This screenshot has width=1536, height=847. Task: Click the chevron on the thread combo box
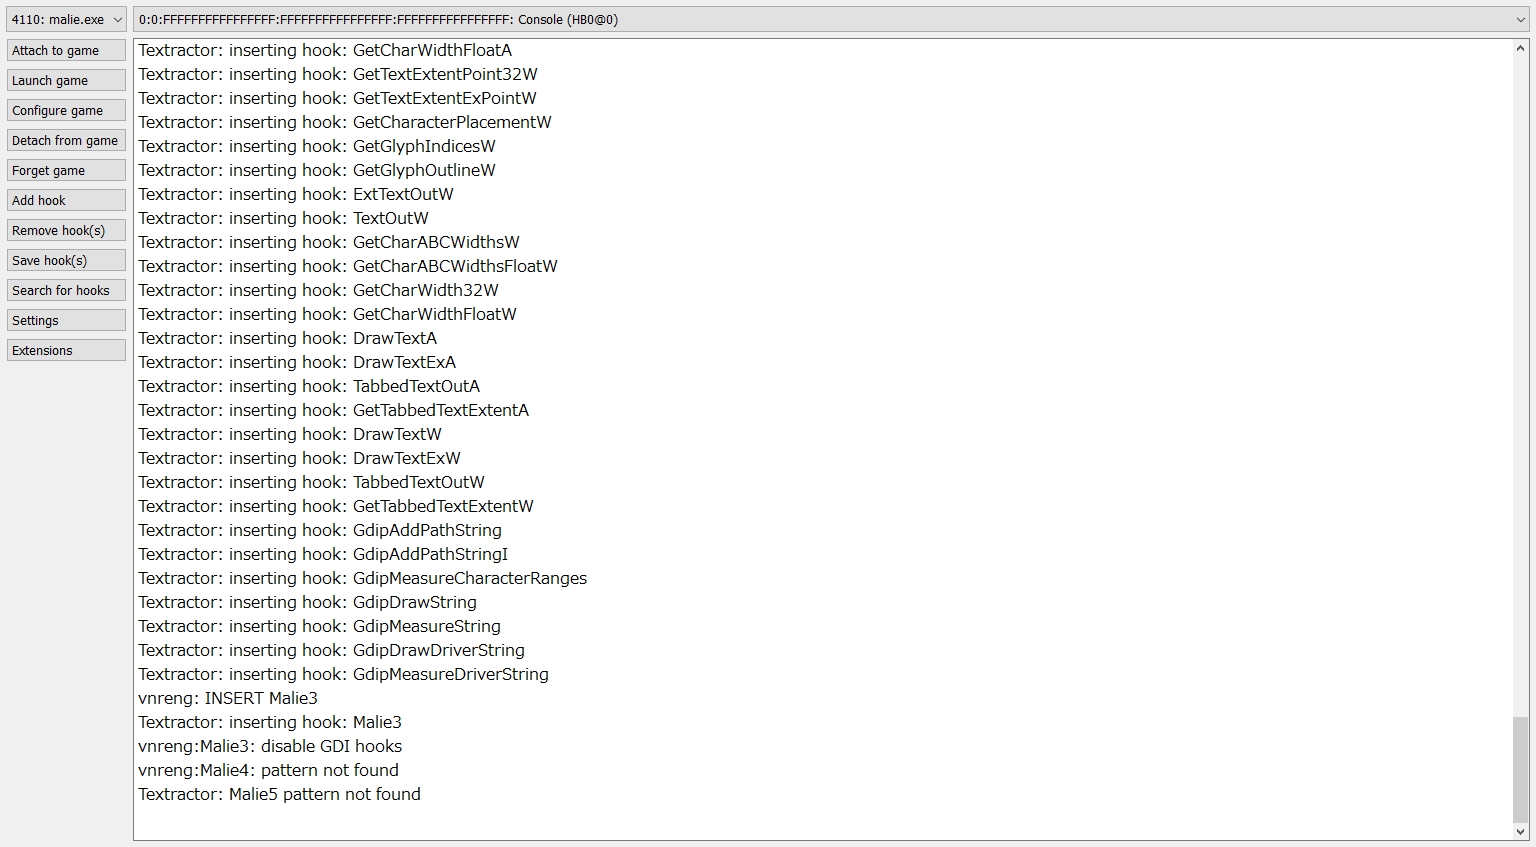(x=1520, y=18)
